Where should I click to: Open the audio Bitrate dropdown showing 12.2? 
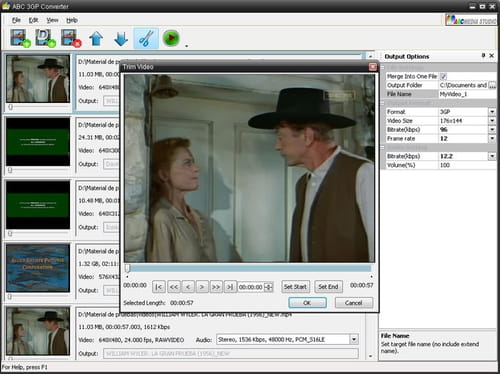coord(492,156)
